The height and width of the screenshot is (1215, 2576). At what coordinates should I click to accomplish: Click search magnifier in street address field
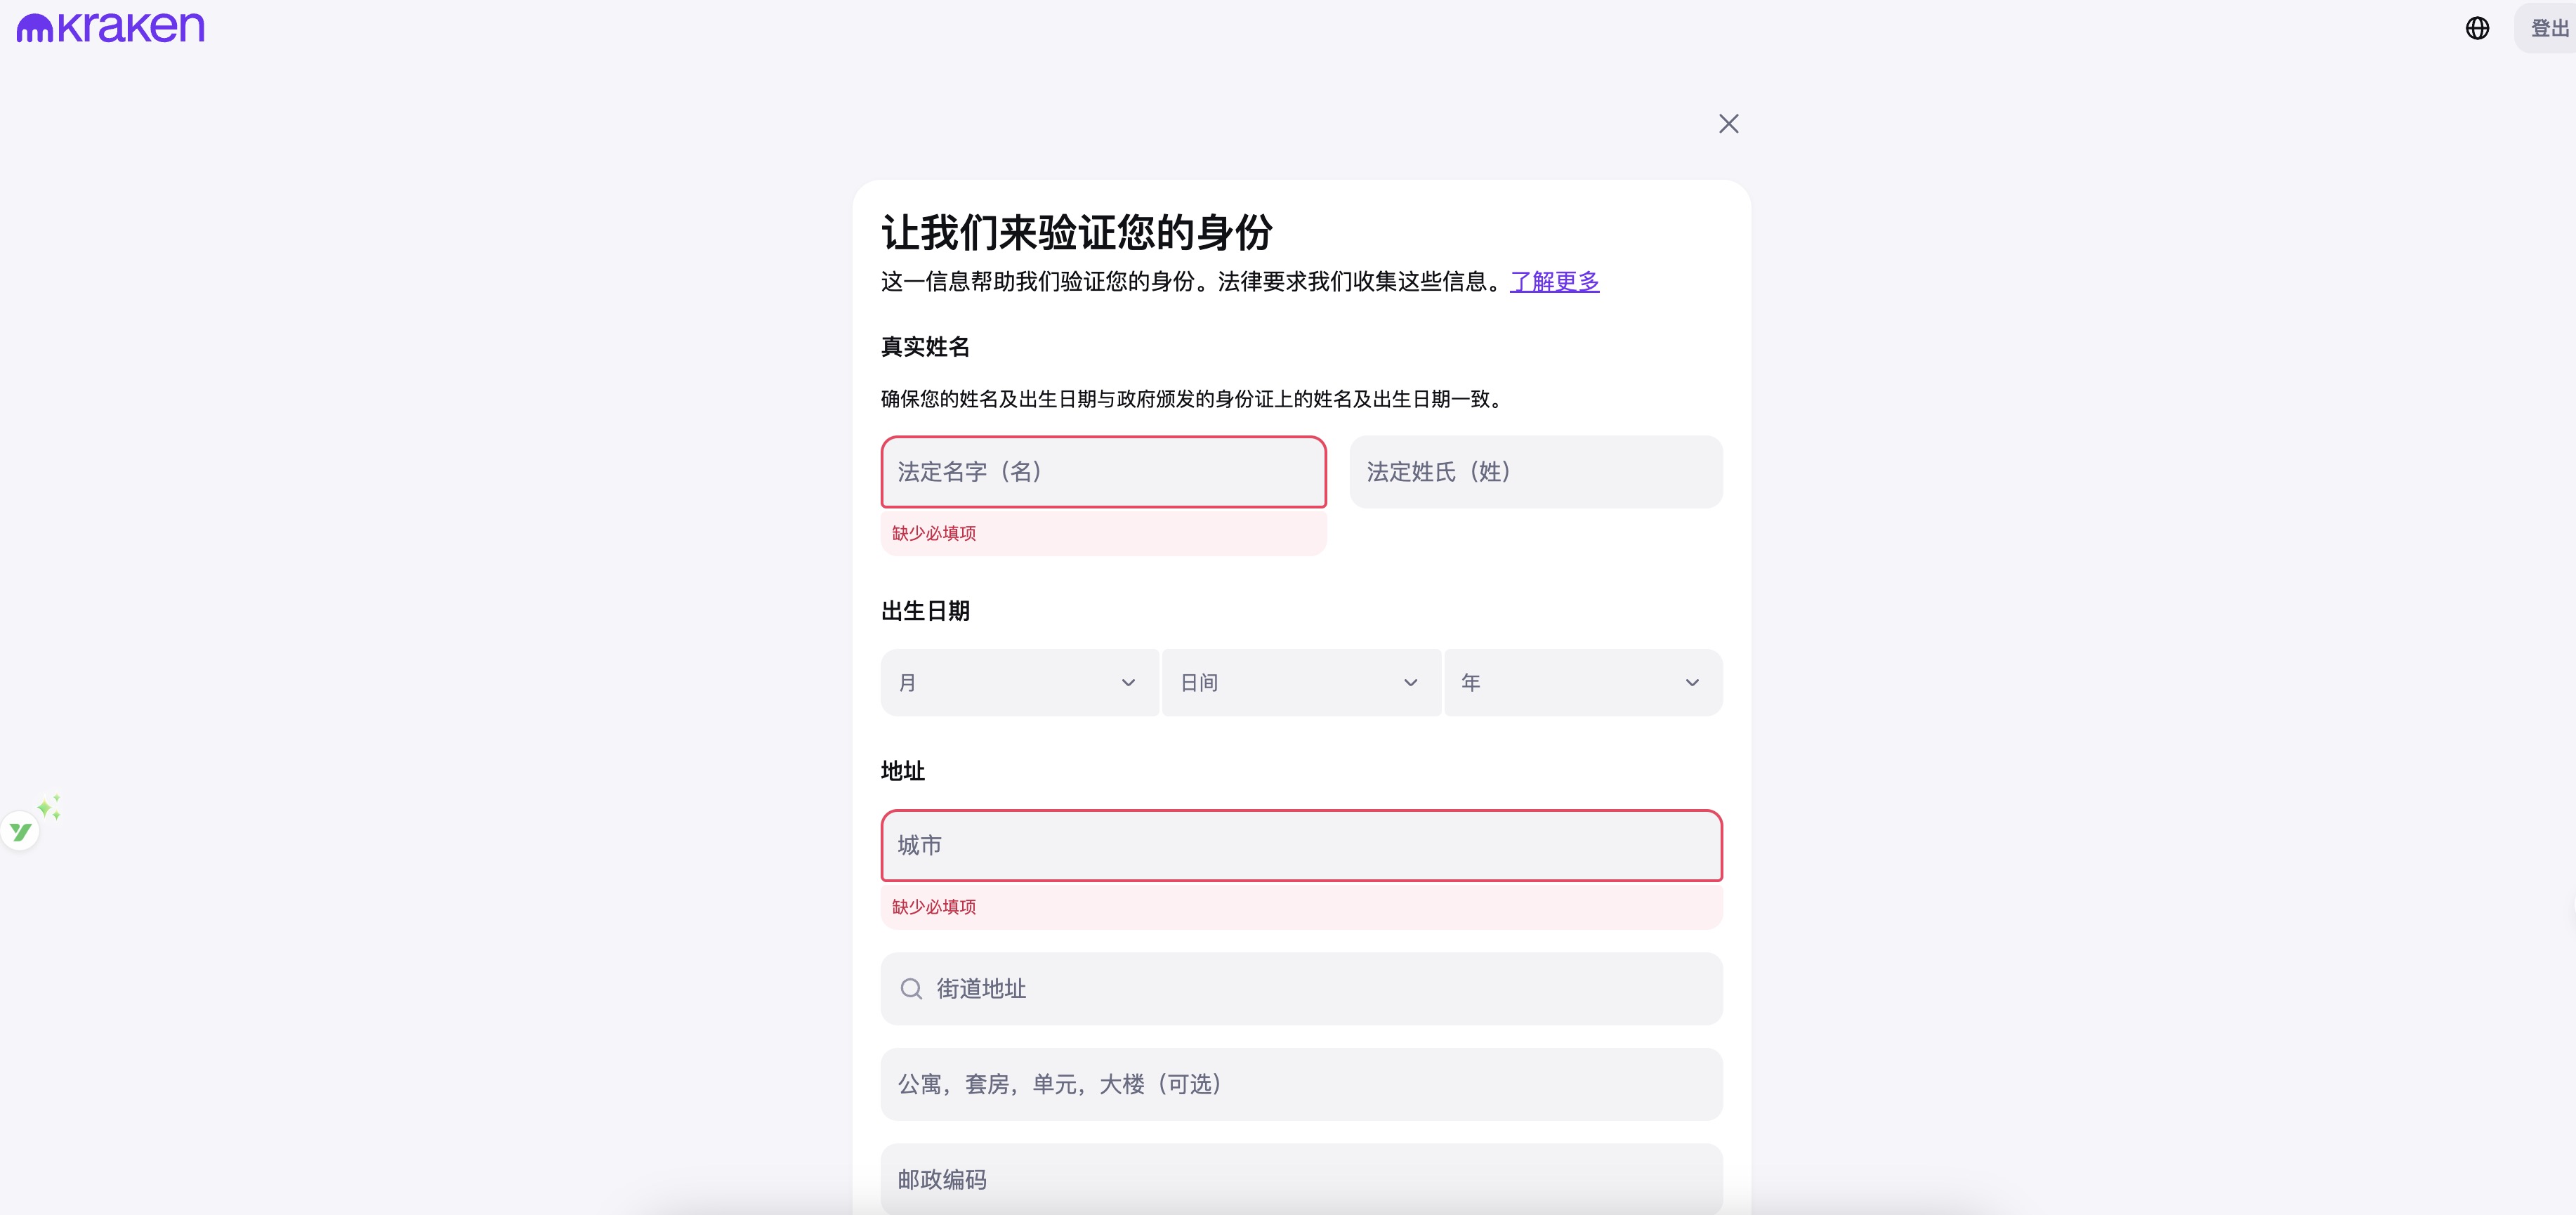911,989
